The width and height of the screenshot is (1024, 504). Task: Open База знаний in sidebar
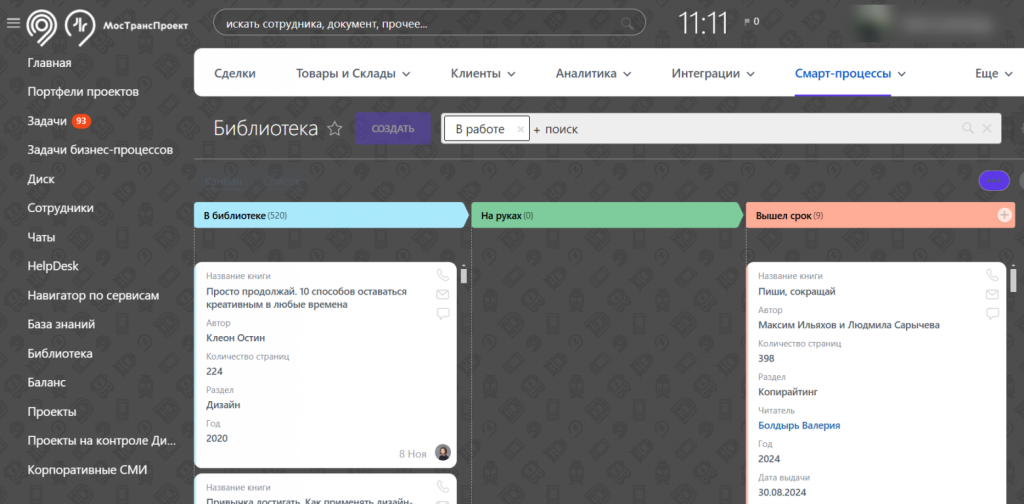click(61, 324)
